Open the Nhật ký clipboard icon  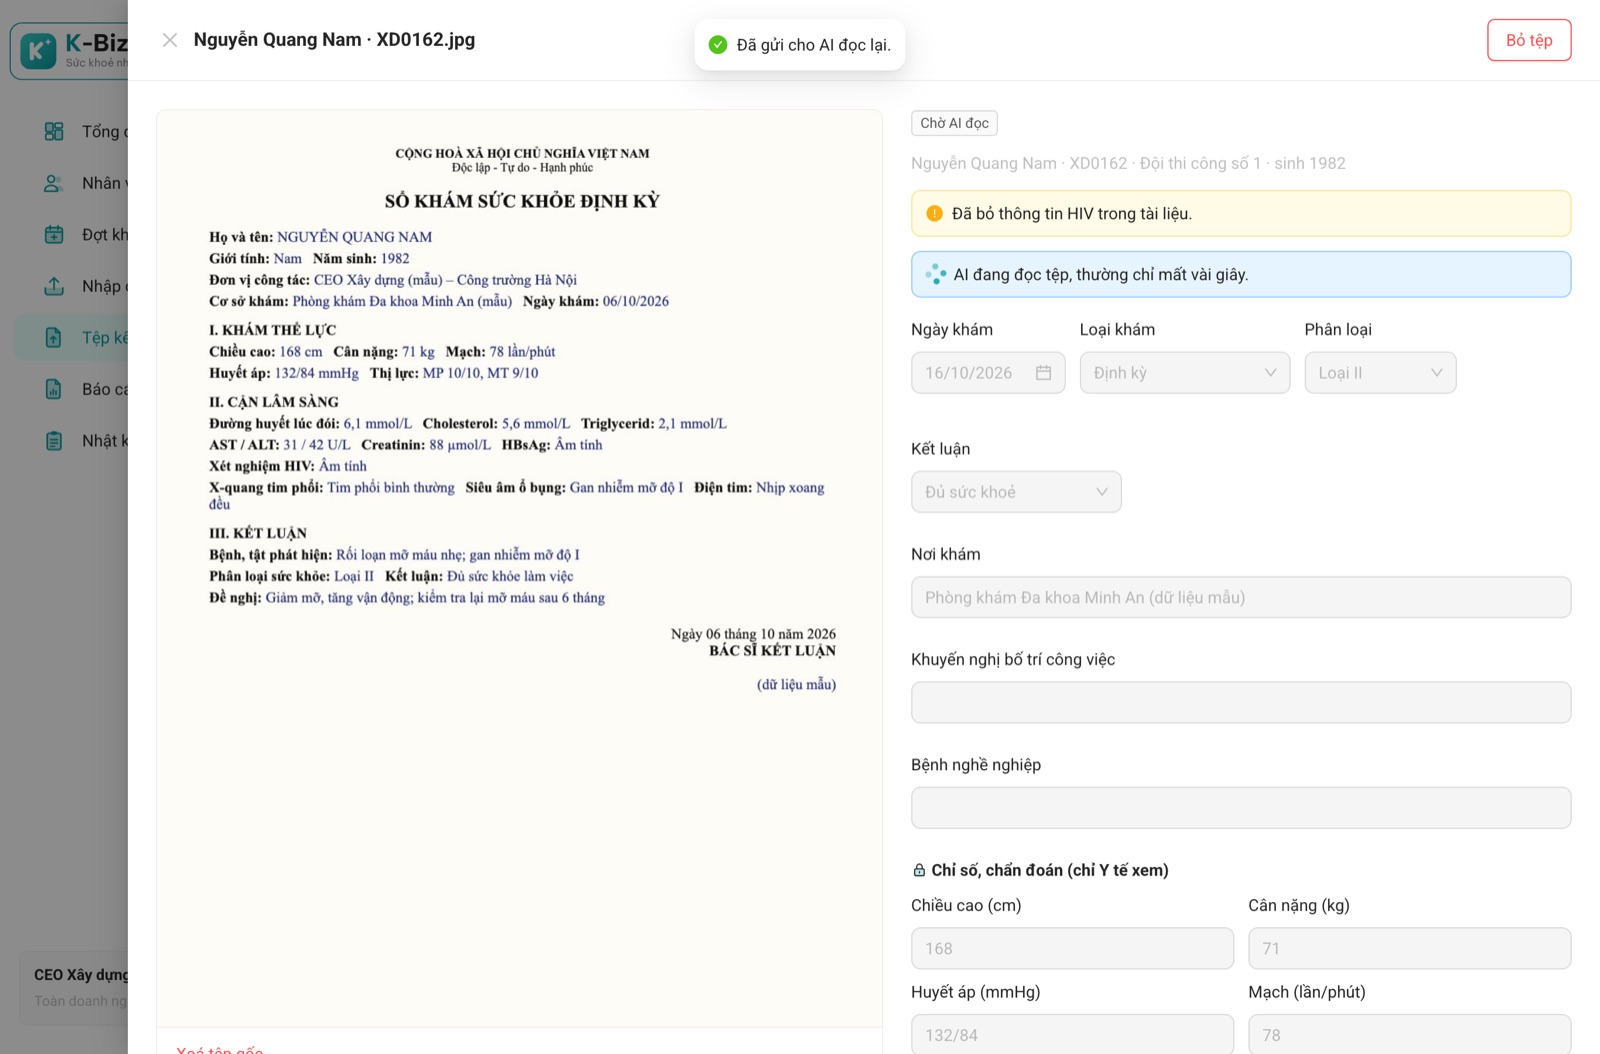(54, 441)
